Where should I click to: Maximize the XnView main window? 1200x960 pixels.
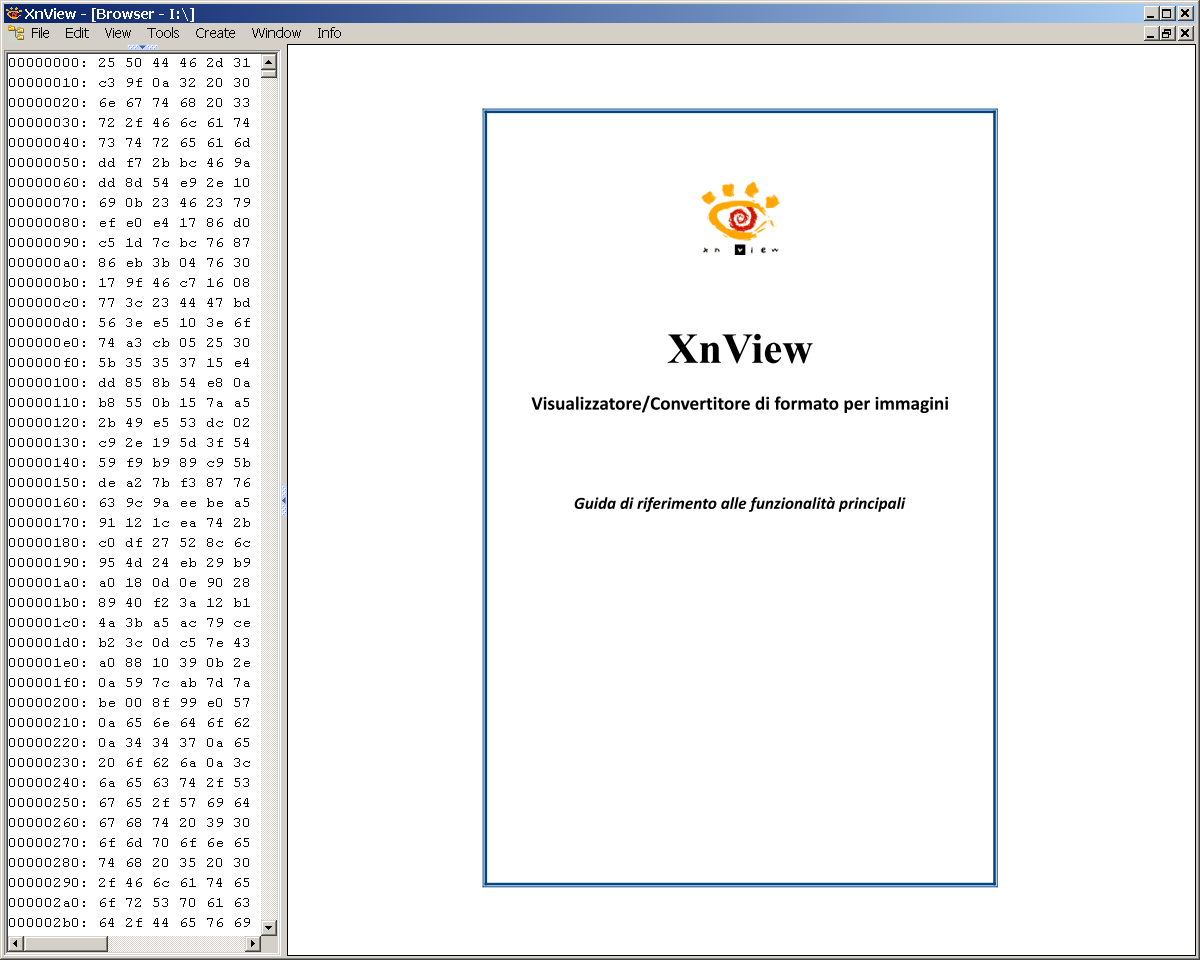pyautogui.click(x=1168, y=14)
